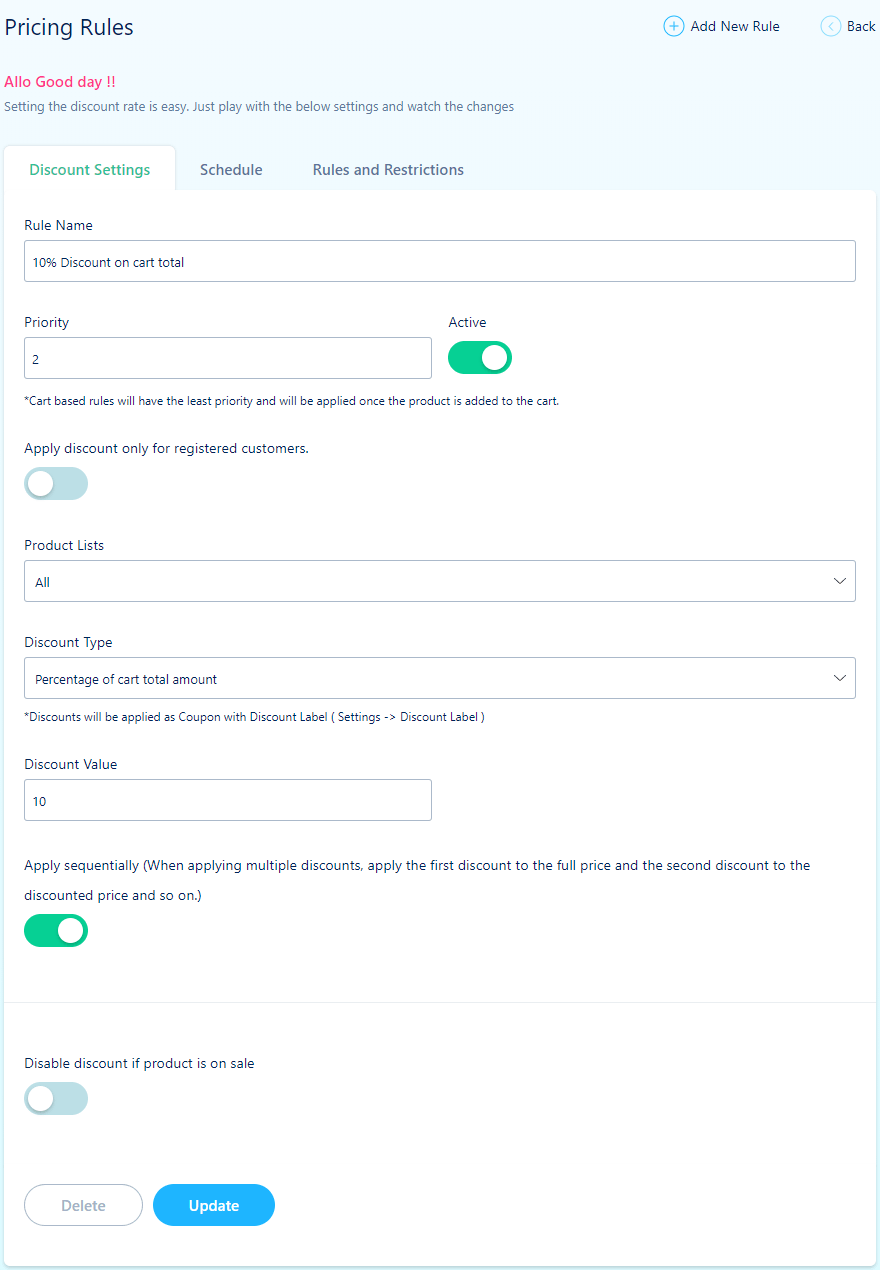Toggle the Active switch off
880x1270 pixels.
tap(480, 358)
